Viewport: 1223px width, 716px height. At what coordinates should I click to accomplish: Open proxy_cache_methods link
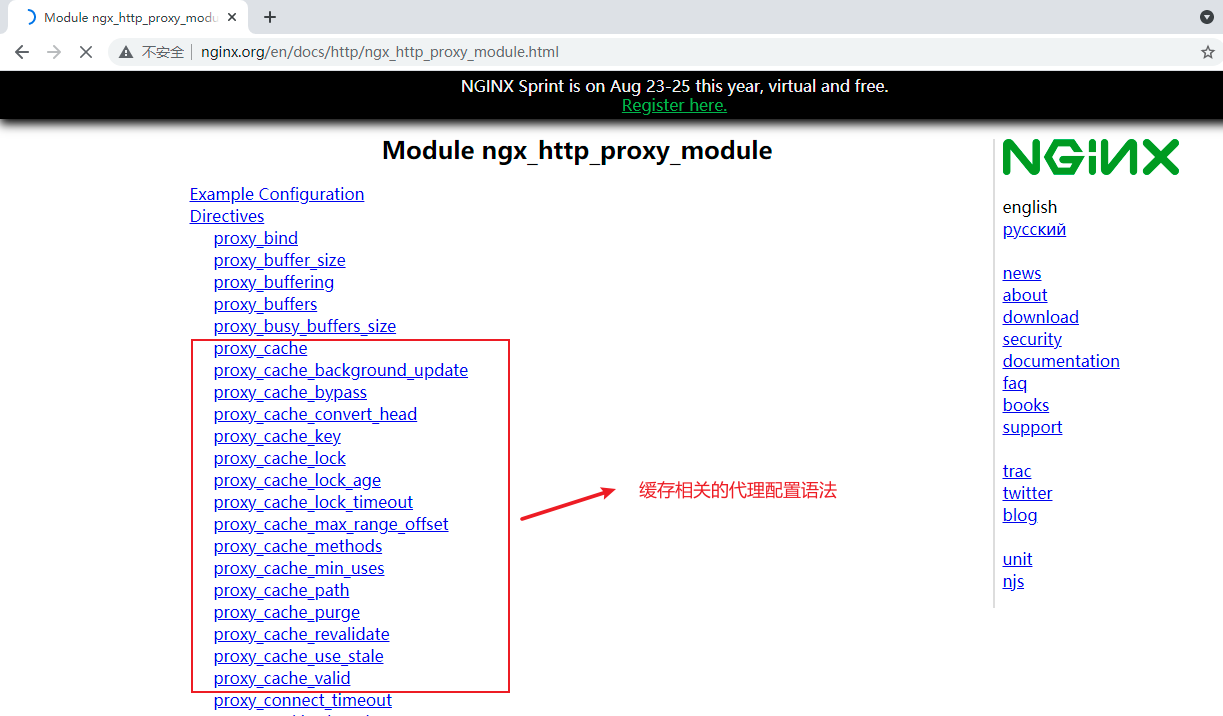pos(298,546)
